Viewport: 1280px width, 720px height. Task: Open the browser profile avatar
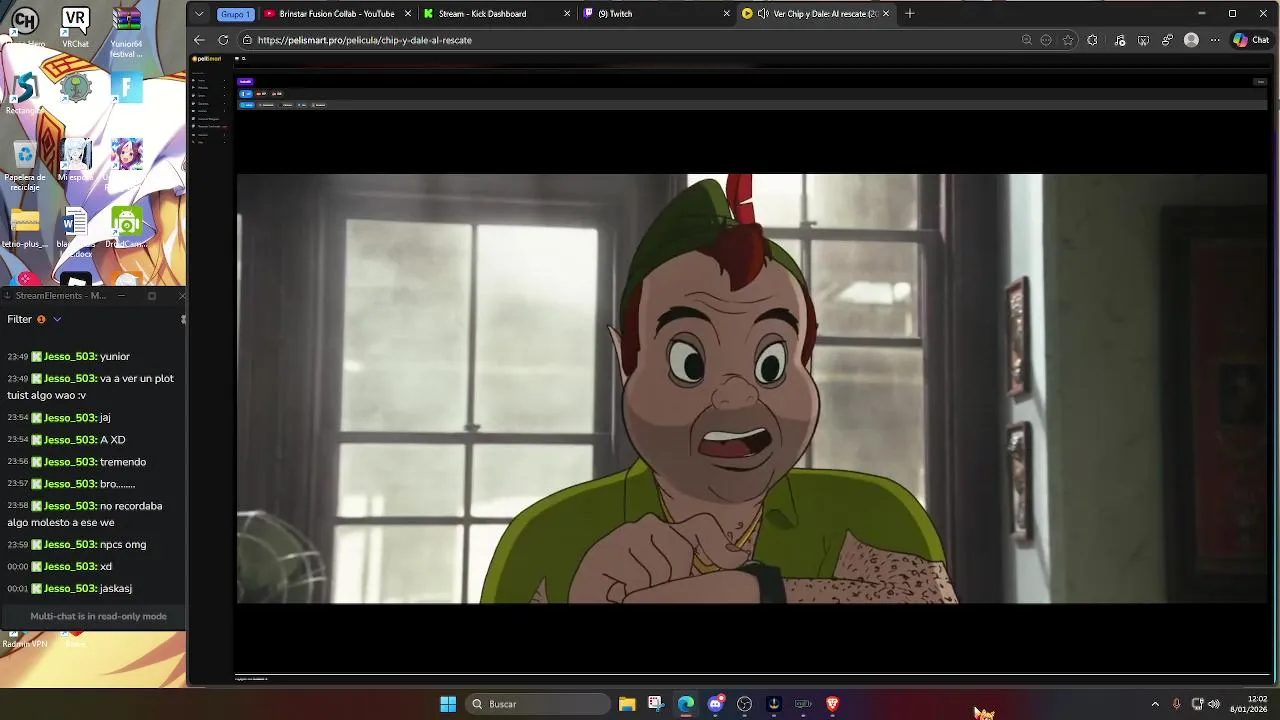[1191, 40]
